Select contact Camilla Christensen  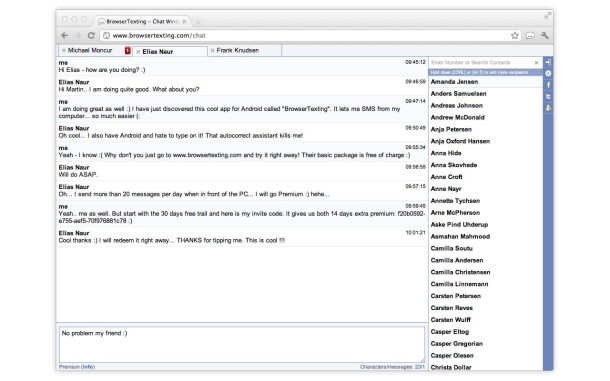click(x=486, y=272)
